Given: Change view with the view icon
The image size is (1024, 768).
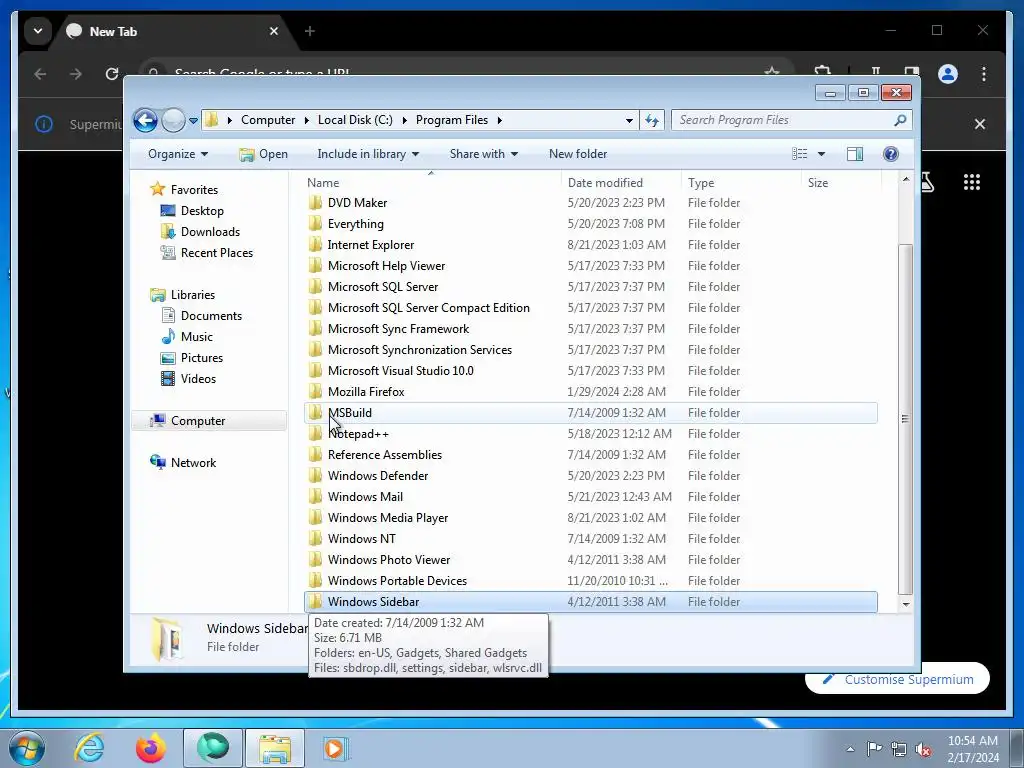Looking at the screenshot, I should click(x=799, y=154).
